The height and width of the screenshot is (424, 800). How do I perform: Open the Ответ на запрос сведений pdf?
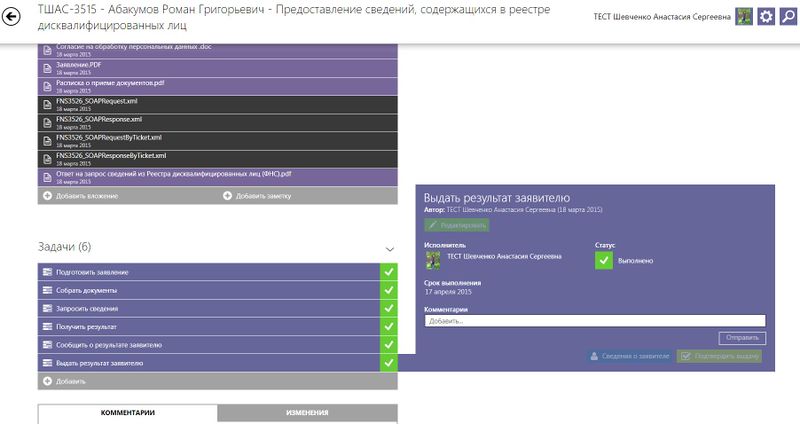pyautogui.click(x=217, y=177)
